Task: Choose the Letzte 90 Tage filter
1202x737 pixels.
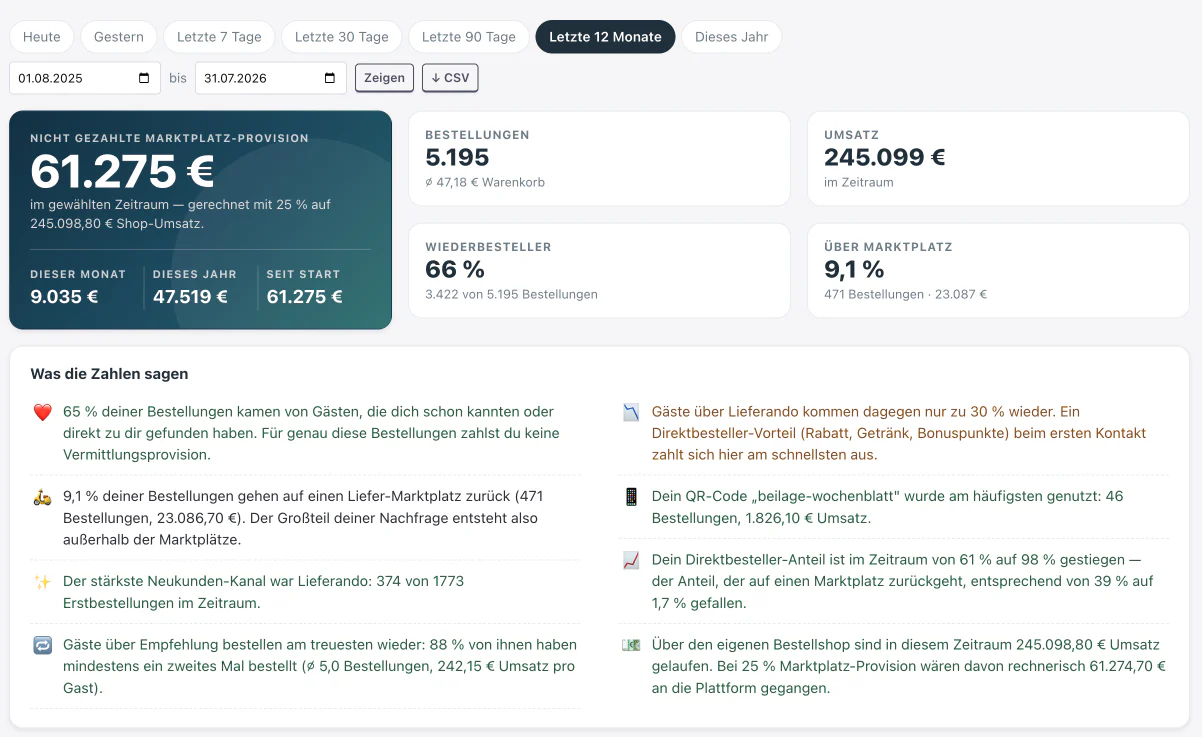Action: tap(469, 37)
